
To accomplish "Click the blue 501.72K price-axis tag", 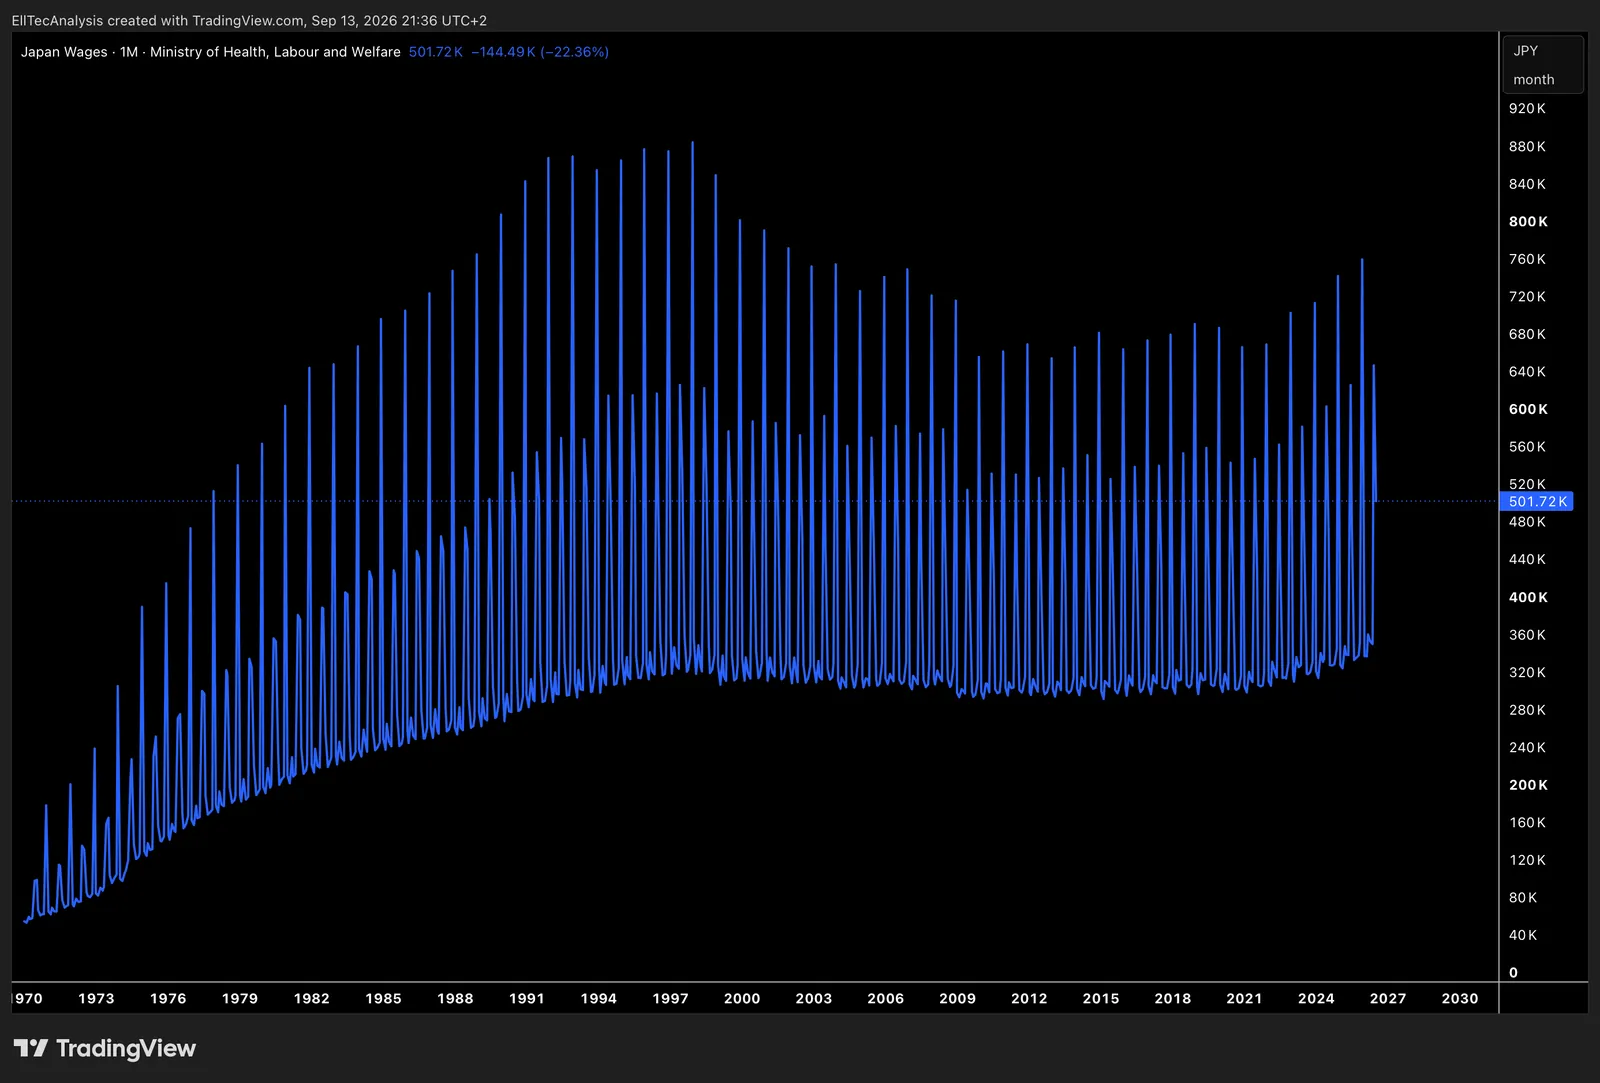I will point(1537,502).
